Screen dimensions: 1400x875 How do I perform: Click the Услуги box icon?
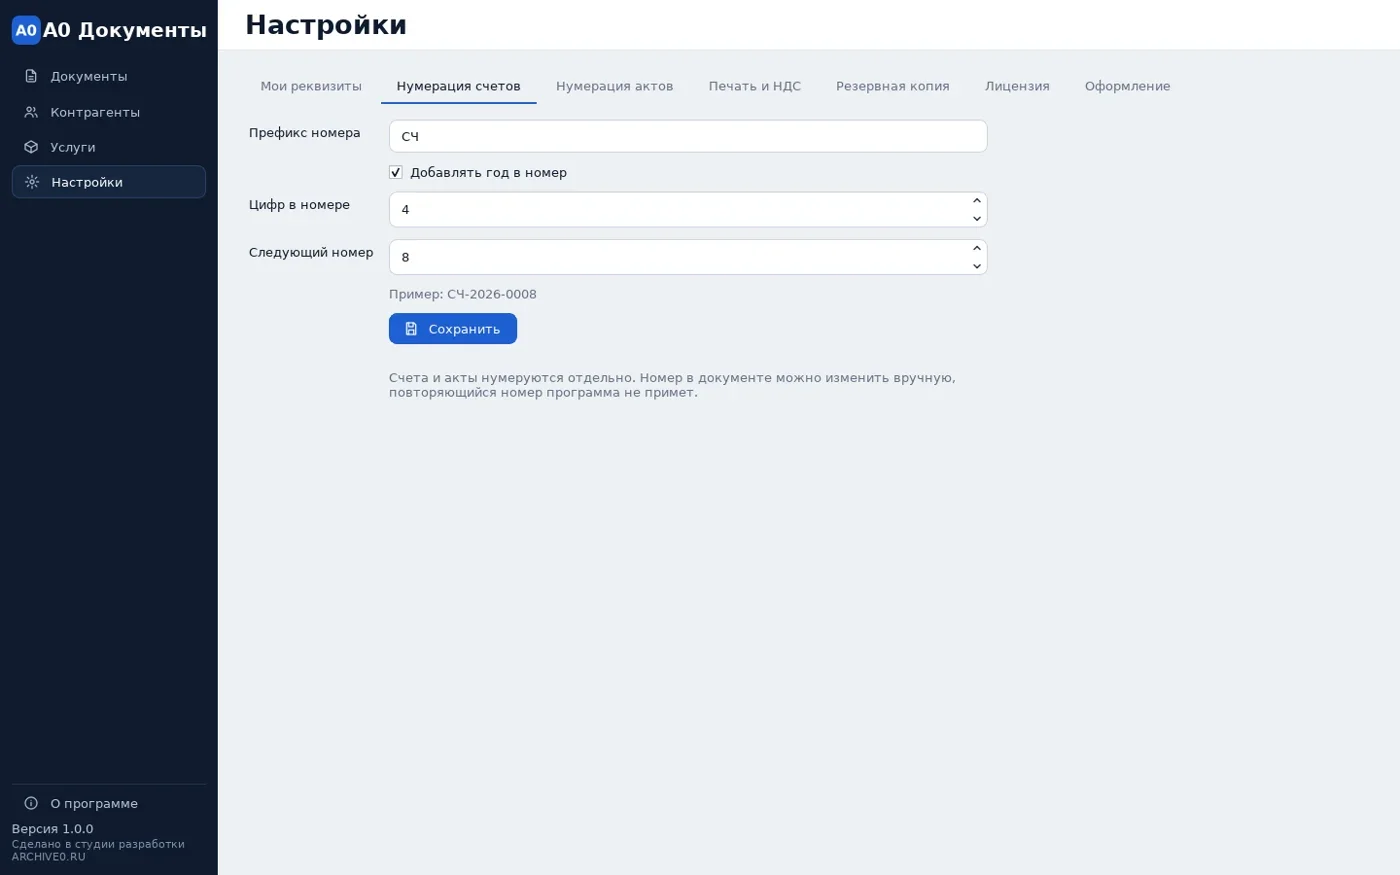coord(31,147)
